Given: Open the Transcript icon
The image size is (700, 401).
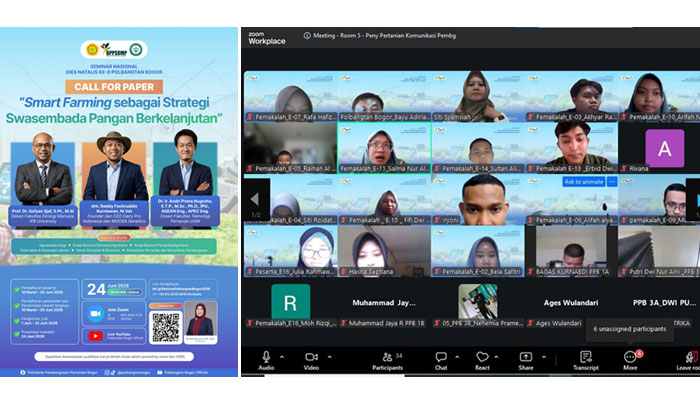Looking at the screenshot, I should pyautogui.click(x=586, y=357).
